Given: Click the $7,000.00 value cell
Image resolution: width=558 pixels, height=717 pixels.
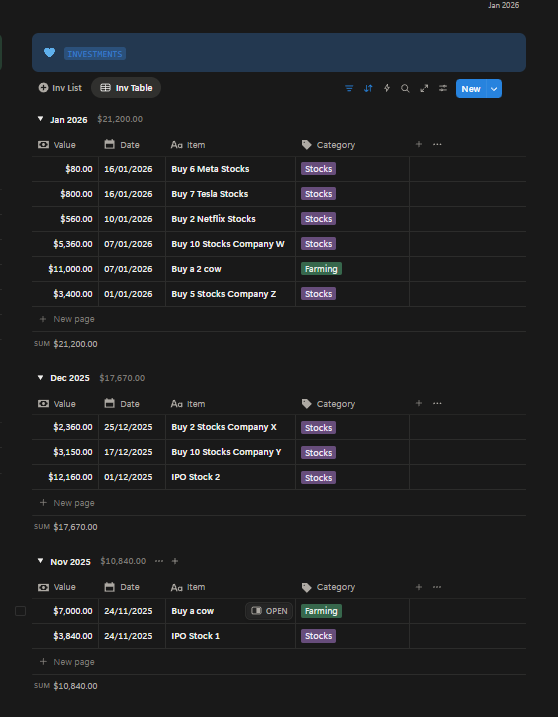Looking at the screenshot, I should (x=65, y=611).
